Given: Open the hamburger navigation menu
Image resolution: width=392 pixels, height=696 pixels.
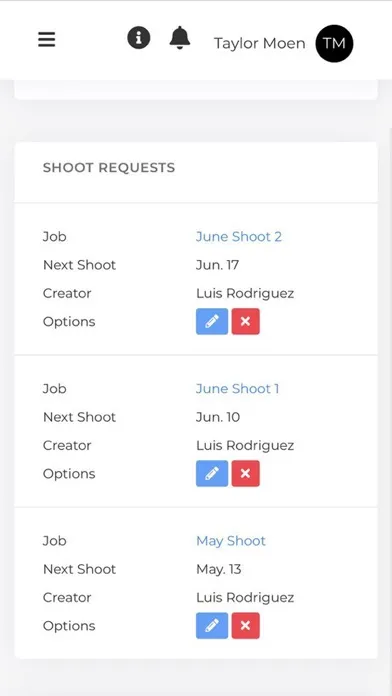Looking at the screenshot, I should [x=47, y=40].
